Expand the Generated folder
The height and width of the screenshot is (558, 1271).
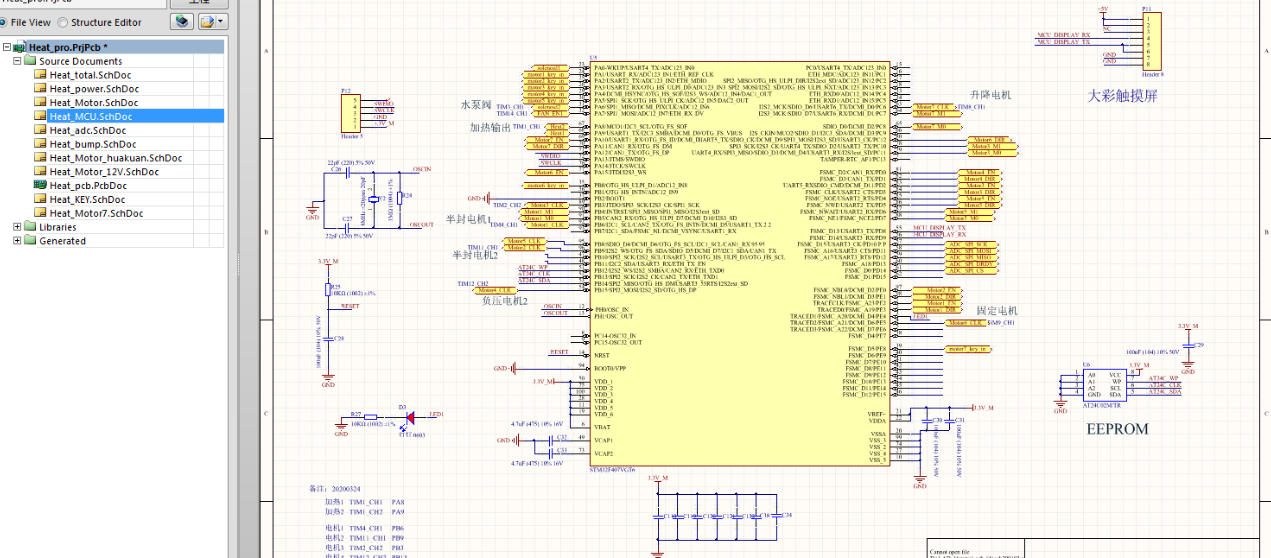[17, 241]
